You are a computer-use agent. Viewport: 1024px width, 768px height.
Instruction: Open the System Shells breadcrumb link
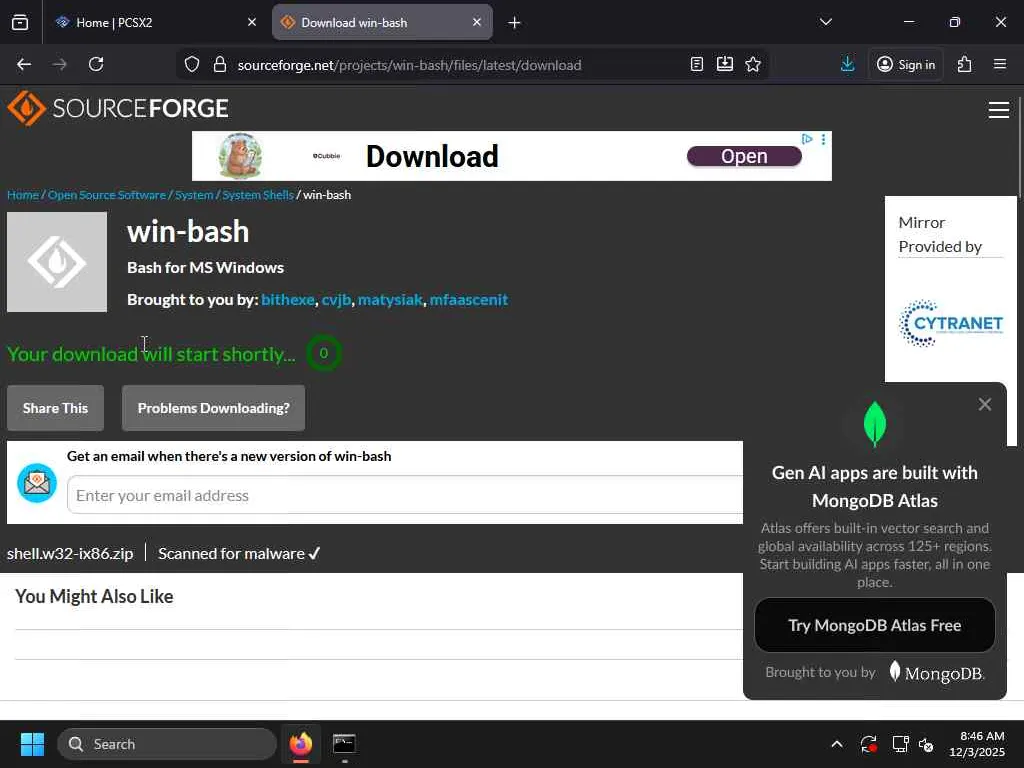pyautogui.click(x=258, y=195)
